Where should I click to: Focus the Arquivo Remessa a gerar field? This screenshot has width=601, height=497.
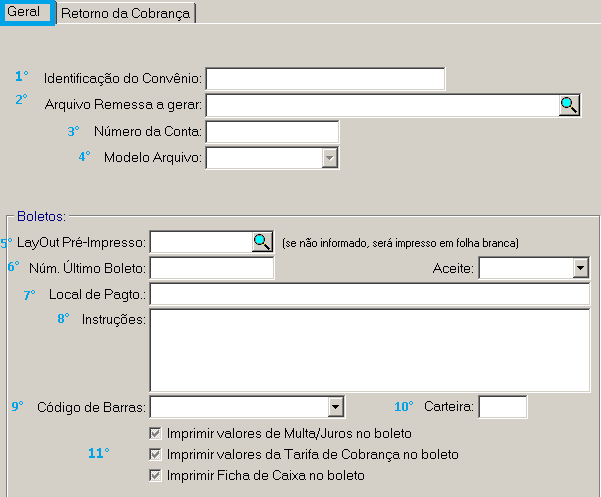pos(382,105)
